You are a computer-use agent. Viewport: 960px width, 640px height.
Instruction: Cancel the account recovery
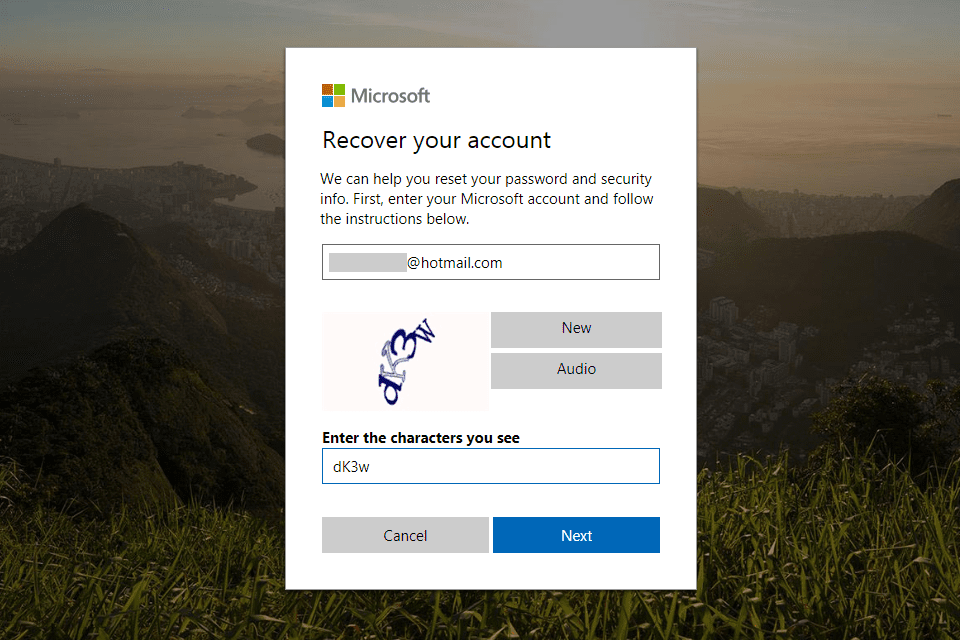click(x=405, y=535)
